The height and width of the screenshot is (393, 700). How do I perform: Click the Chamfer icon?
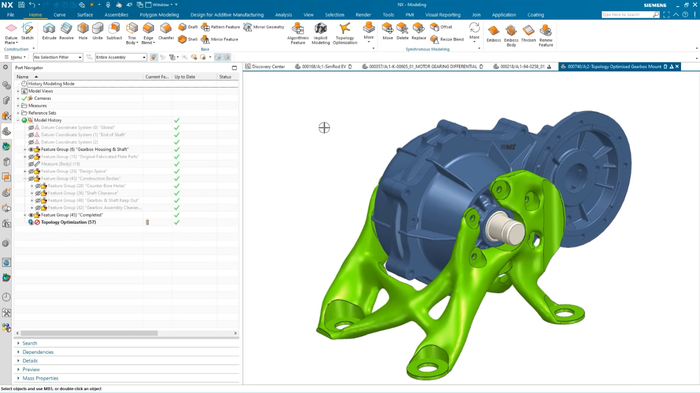pos(166,31)
